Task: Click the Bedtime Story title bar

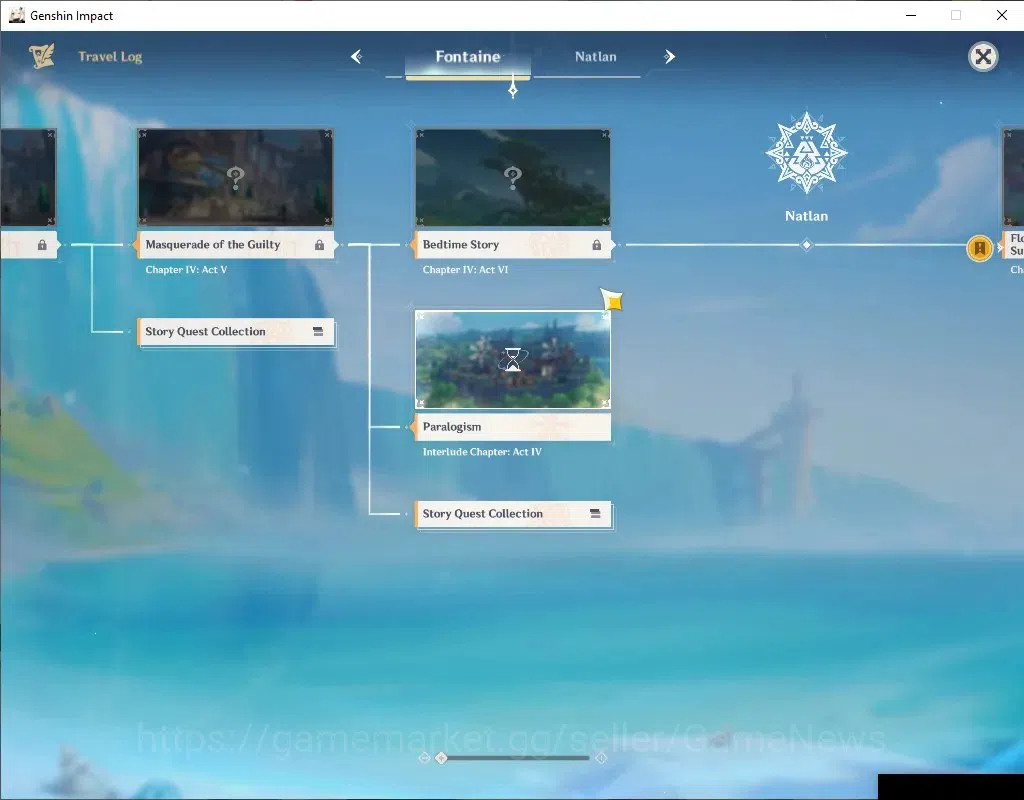Action: click(x=513, y=245)
